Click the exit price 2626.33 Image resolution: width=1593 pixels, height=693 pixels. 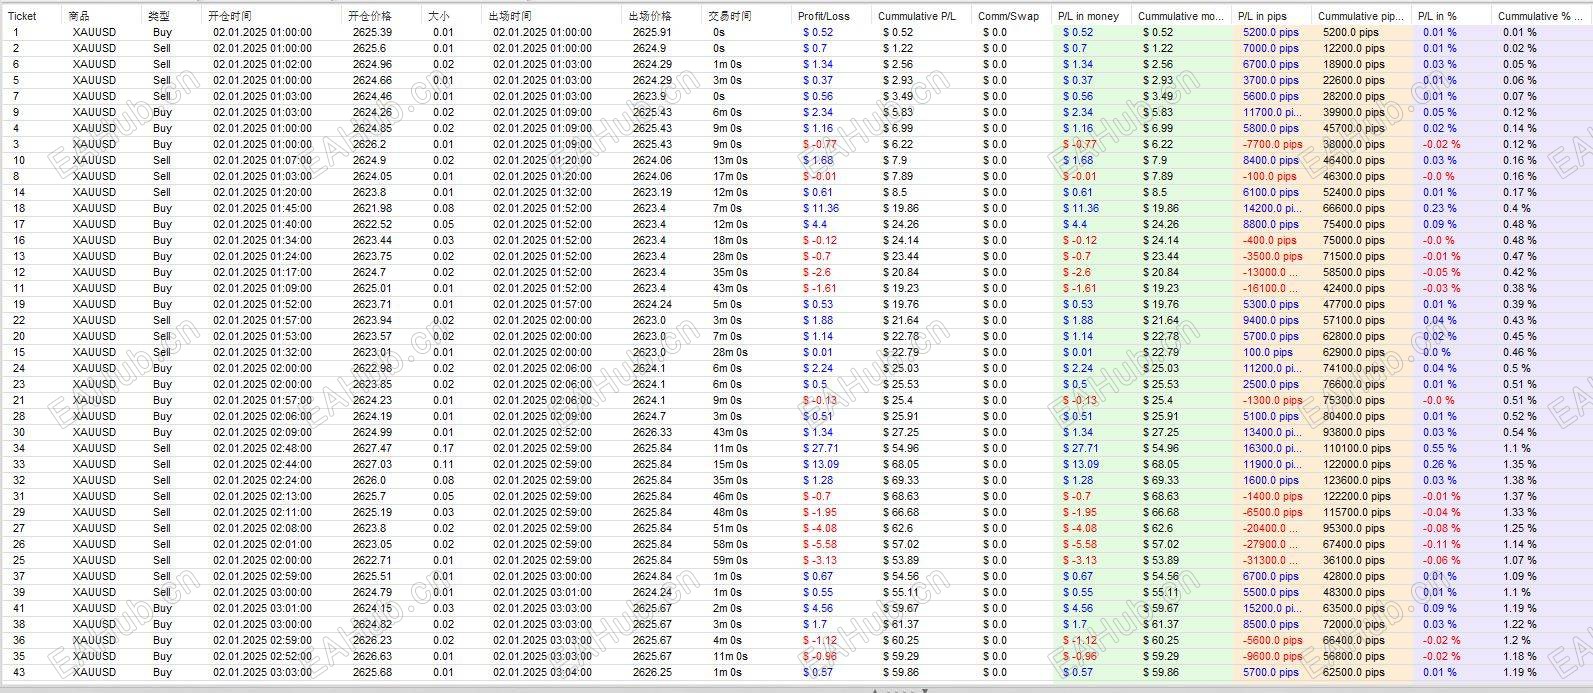click(652, 432)
